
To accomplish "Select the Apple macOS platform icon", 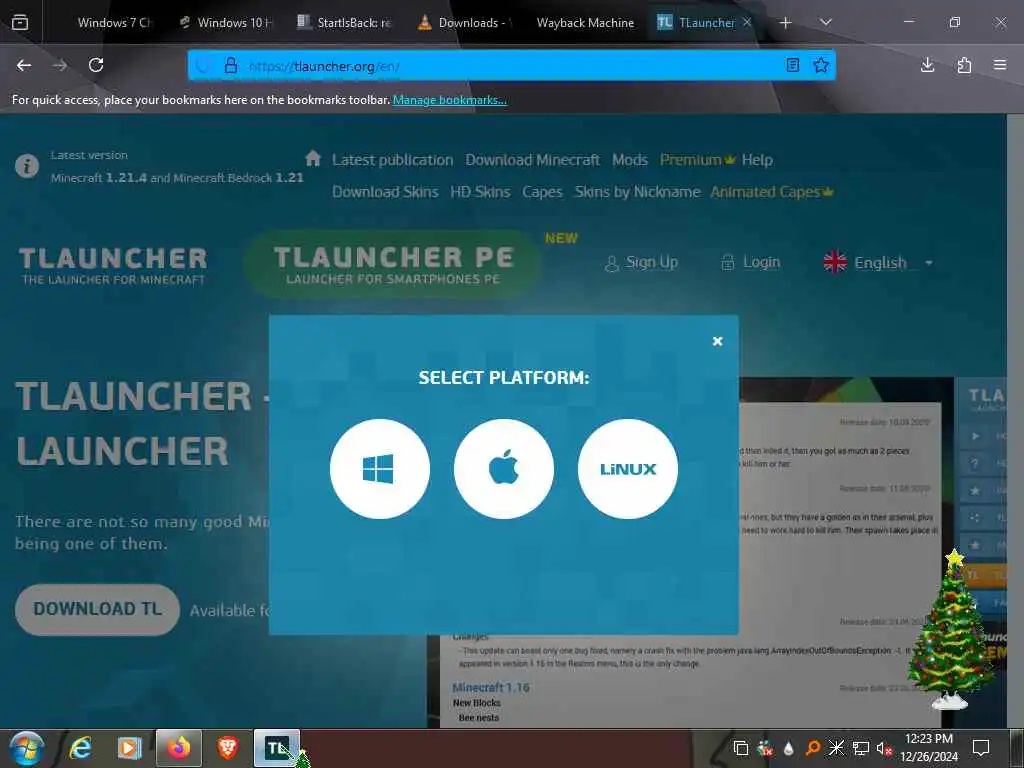I will click(504, 469).
